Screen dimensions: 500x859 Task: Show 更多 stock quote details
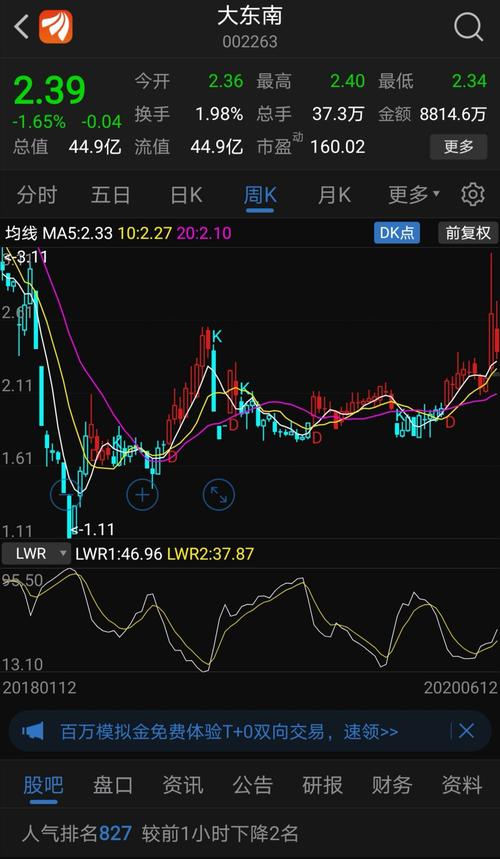tap(458, 146)
